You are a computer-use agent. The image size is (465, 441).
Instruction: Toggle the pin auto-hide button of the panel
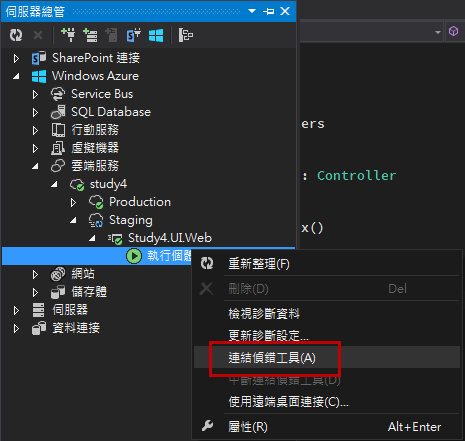point(268,11)
